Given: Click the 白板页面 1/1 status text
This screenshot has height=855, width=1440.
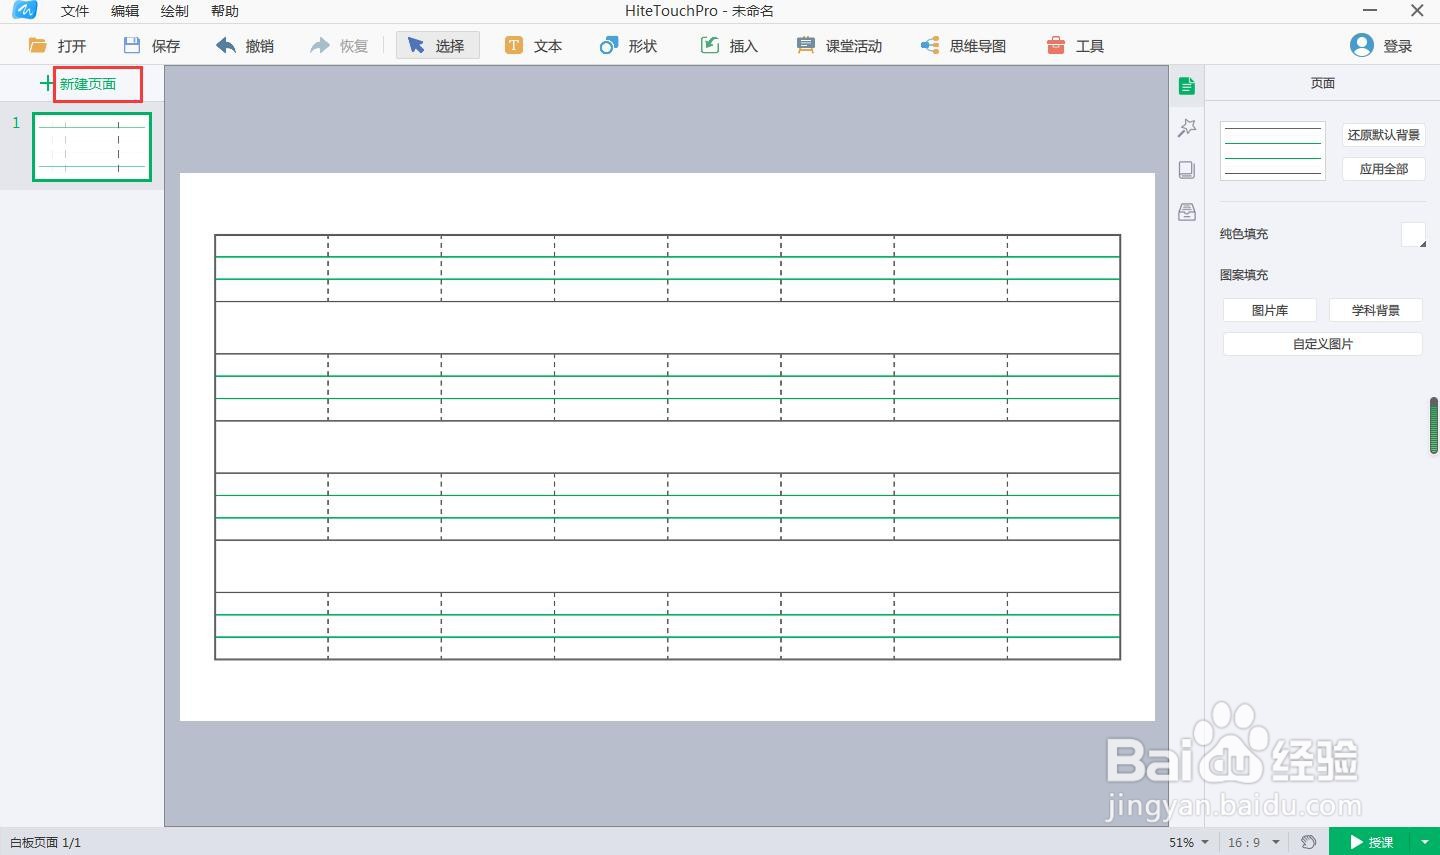Looking at the screenshot, I should [x=46, y=843].
